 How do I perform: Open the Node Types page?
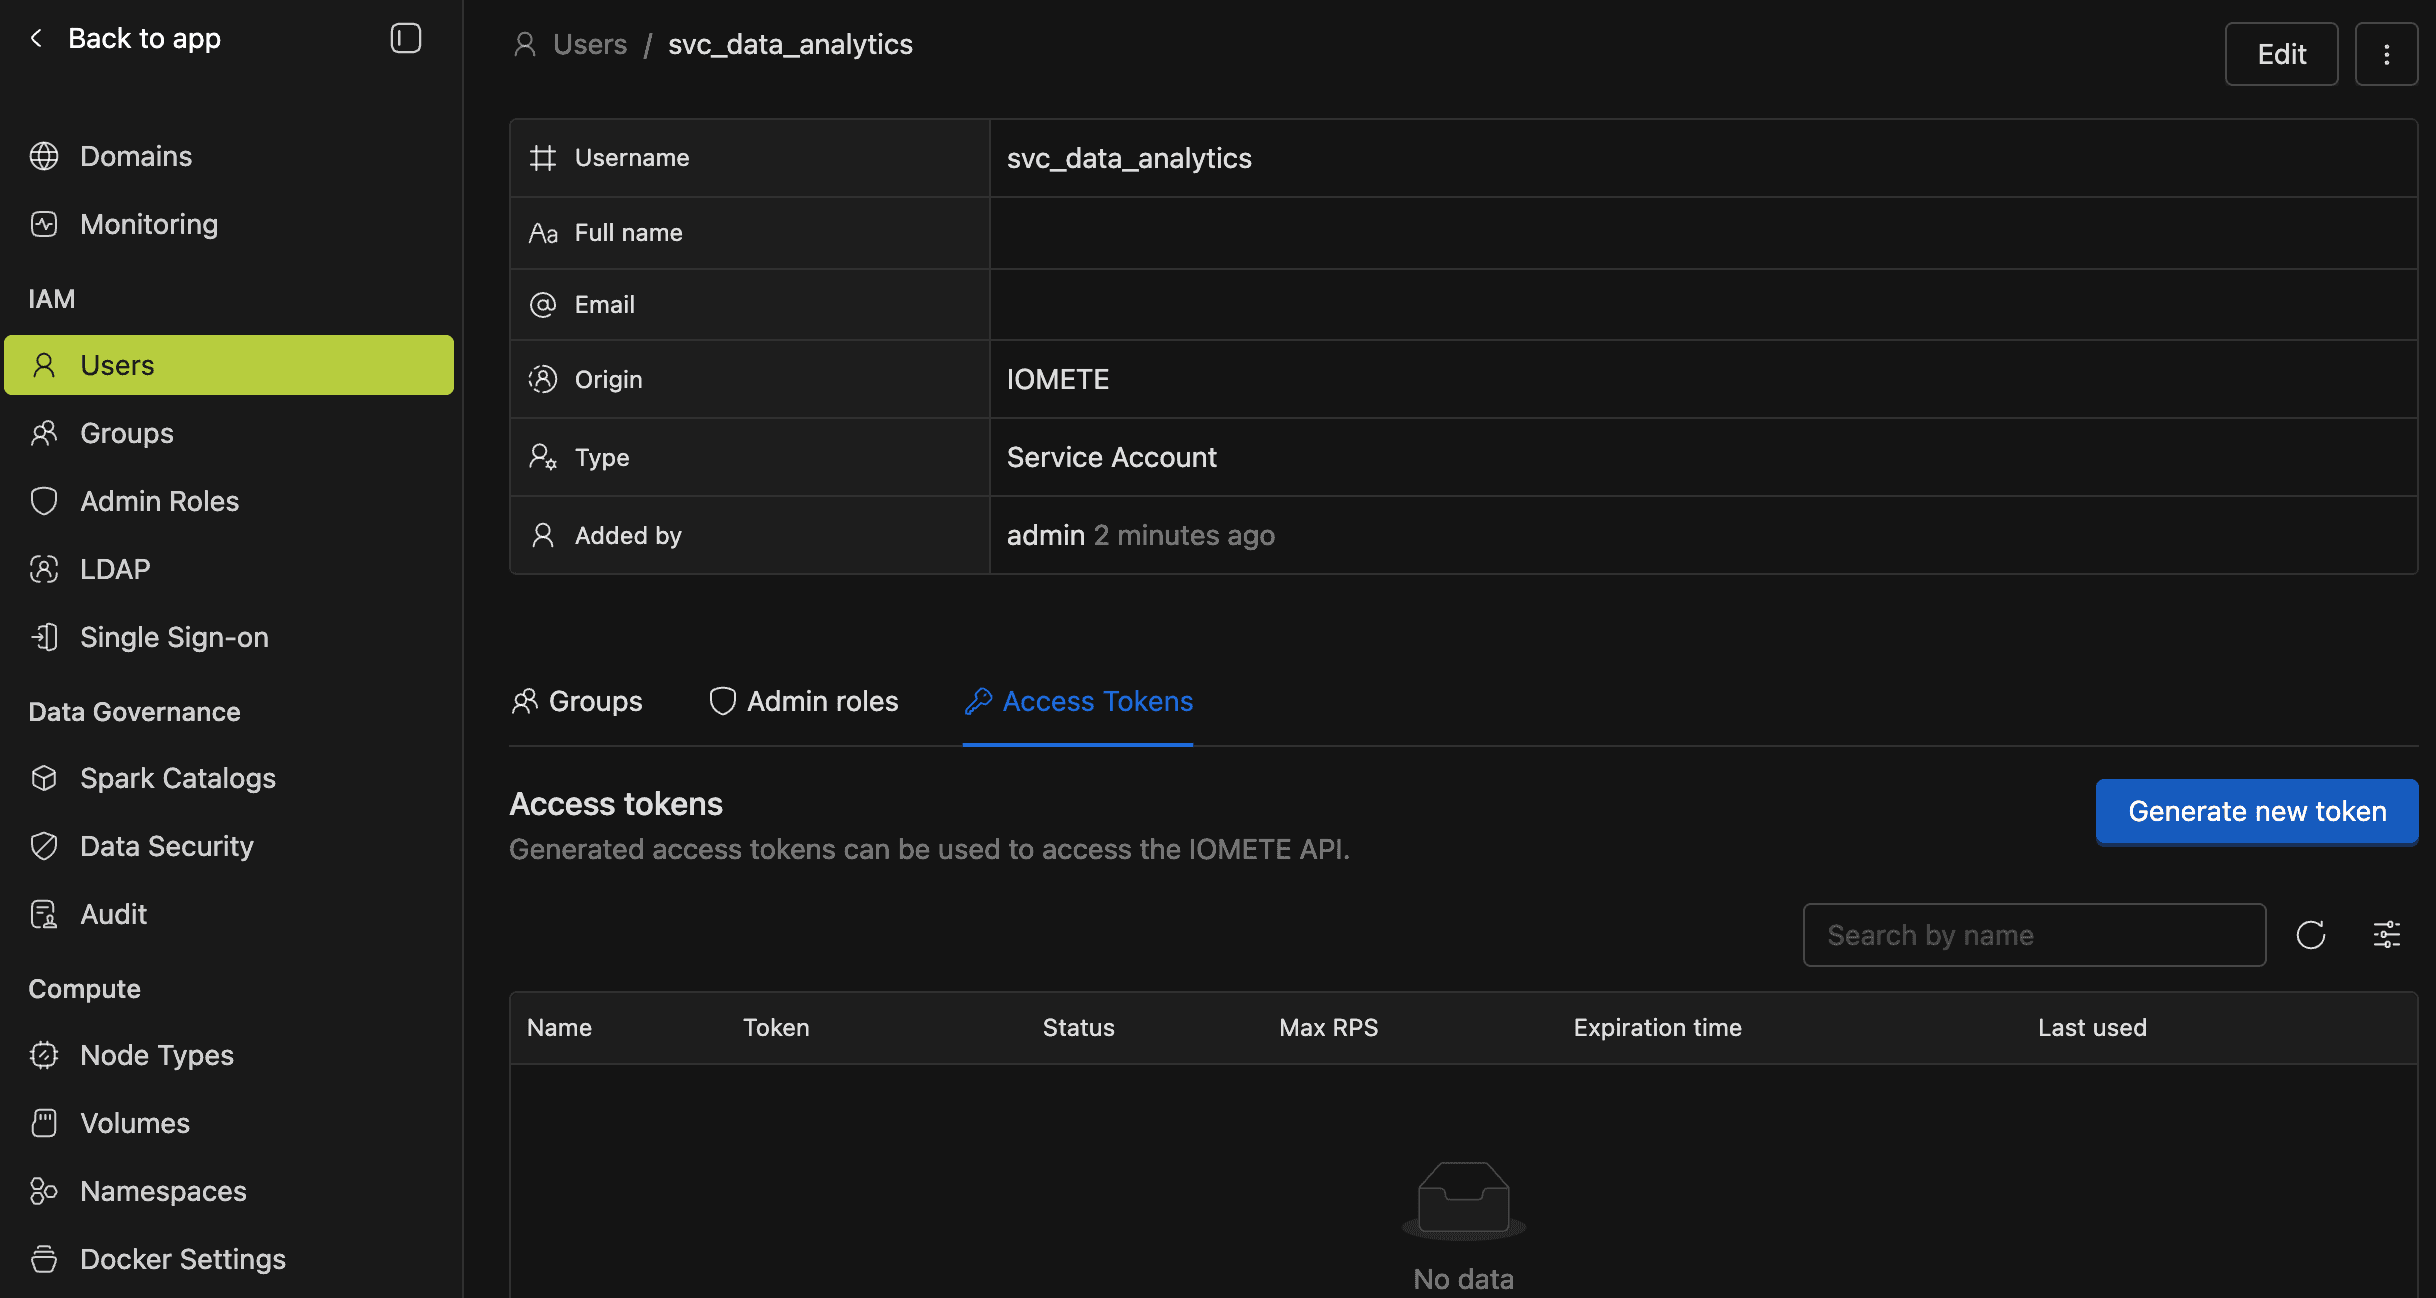[156, 1055]
